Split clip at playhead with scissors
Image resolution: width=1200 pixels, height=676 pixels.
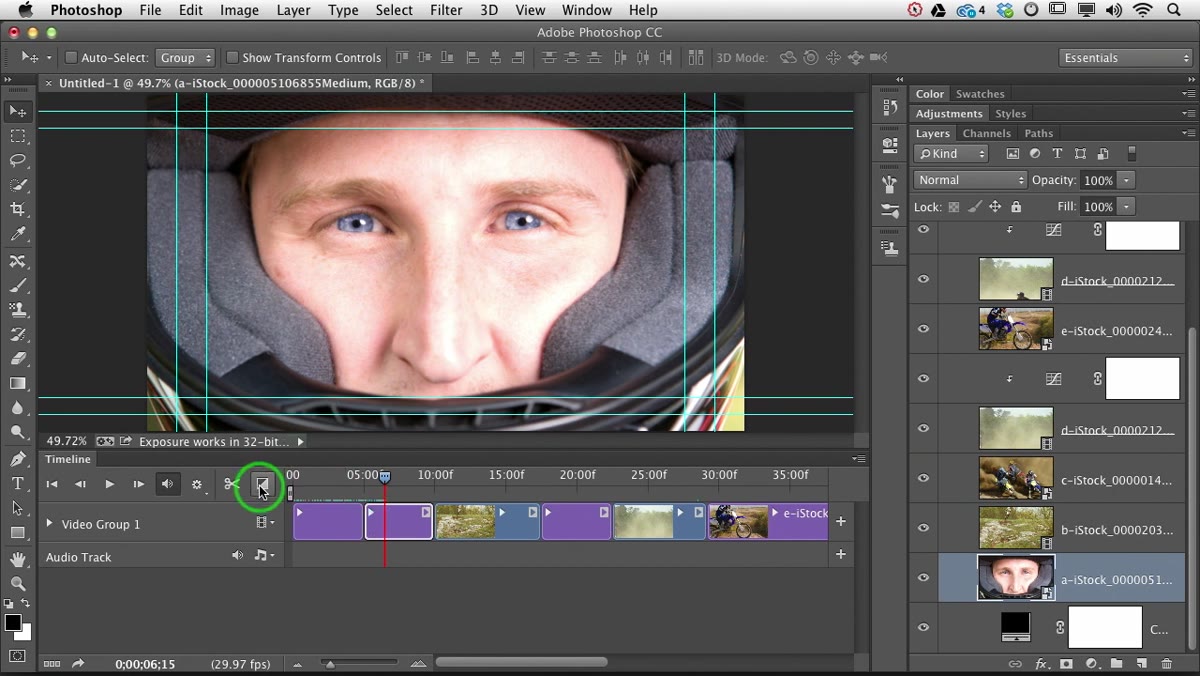232,484
